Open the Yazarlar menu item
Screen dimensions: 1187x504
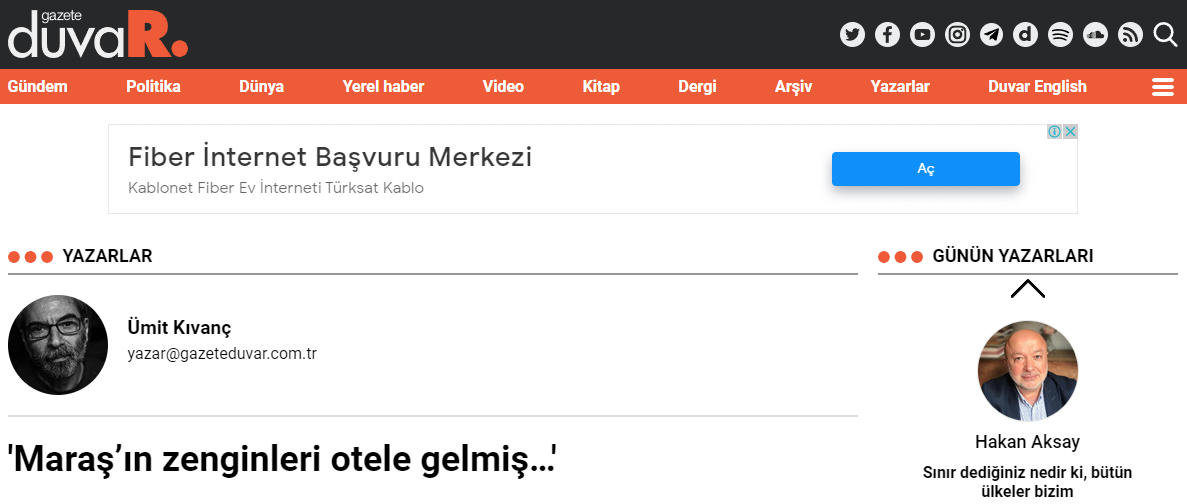coord(899,86)
